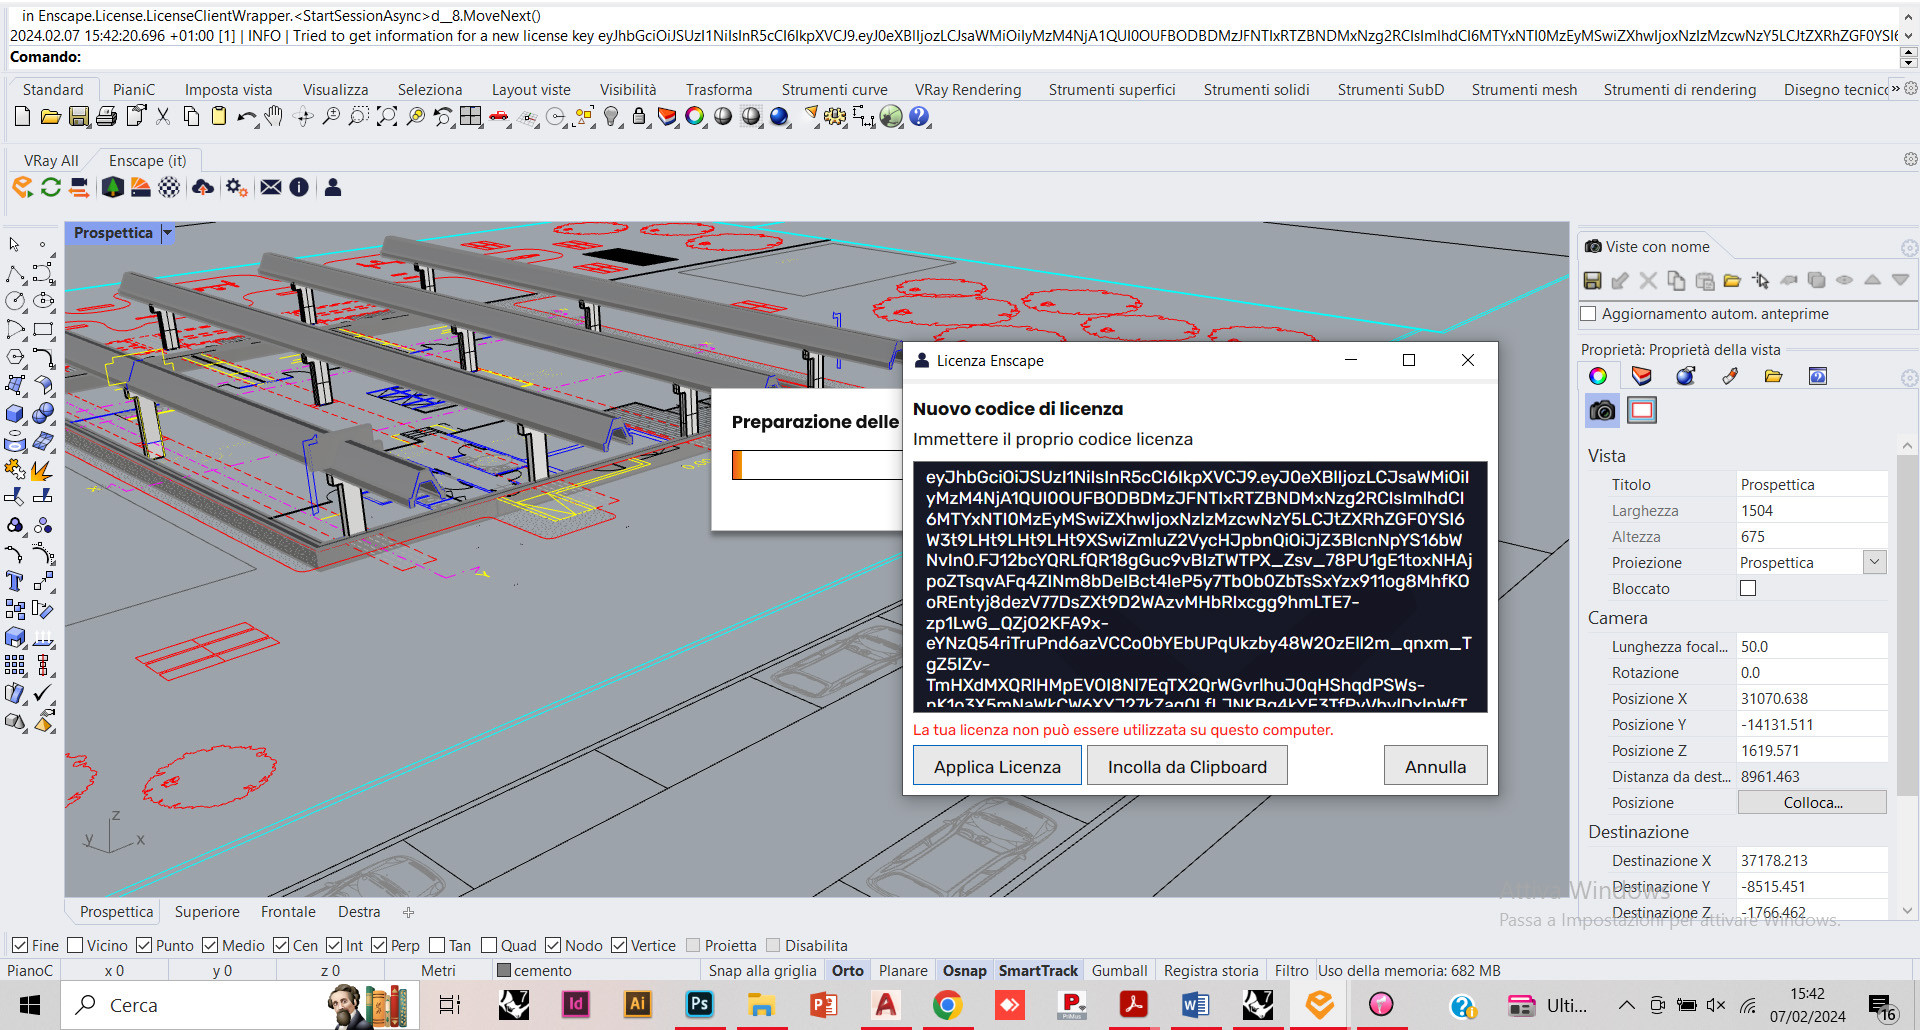Click the Enscape About info icon

(299, 187)
